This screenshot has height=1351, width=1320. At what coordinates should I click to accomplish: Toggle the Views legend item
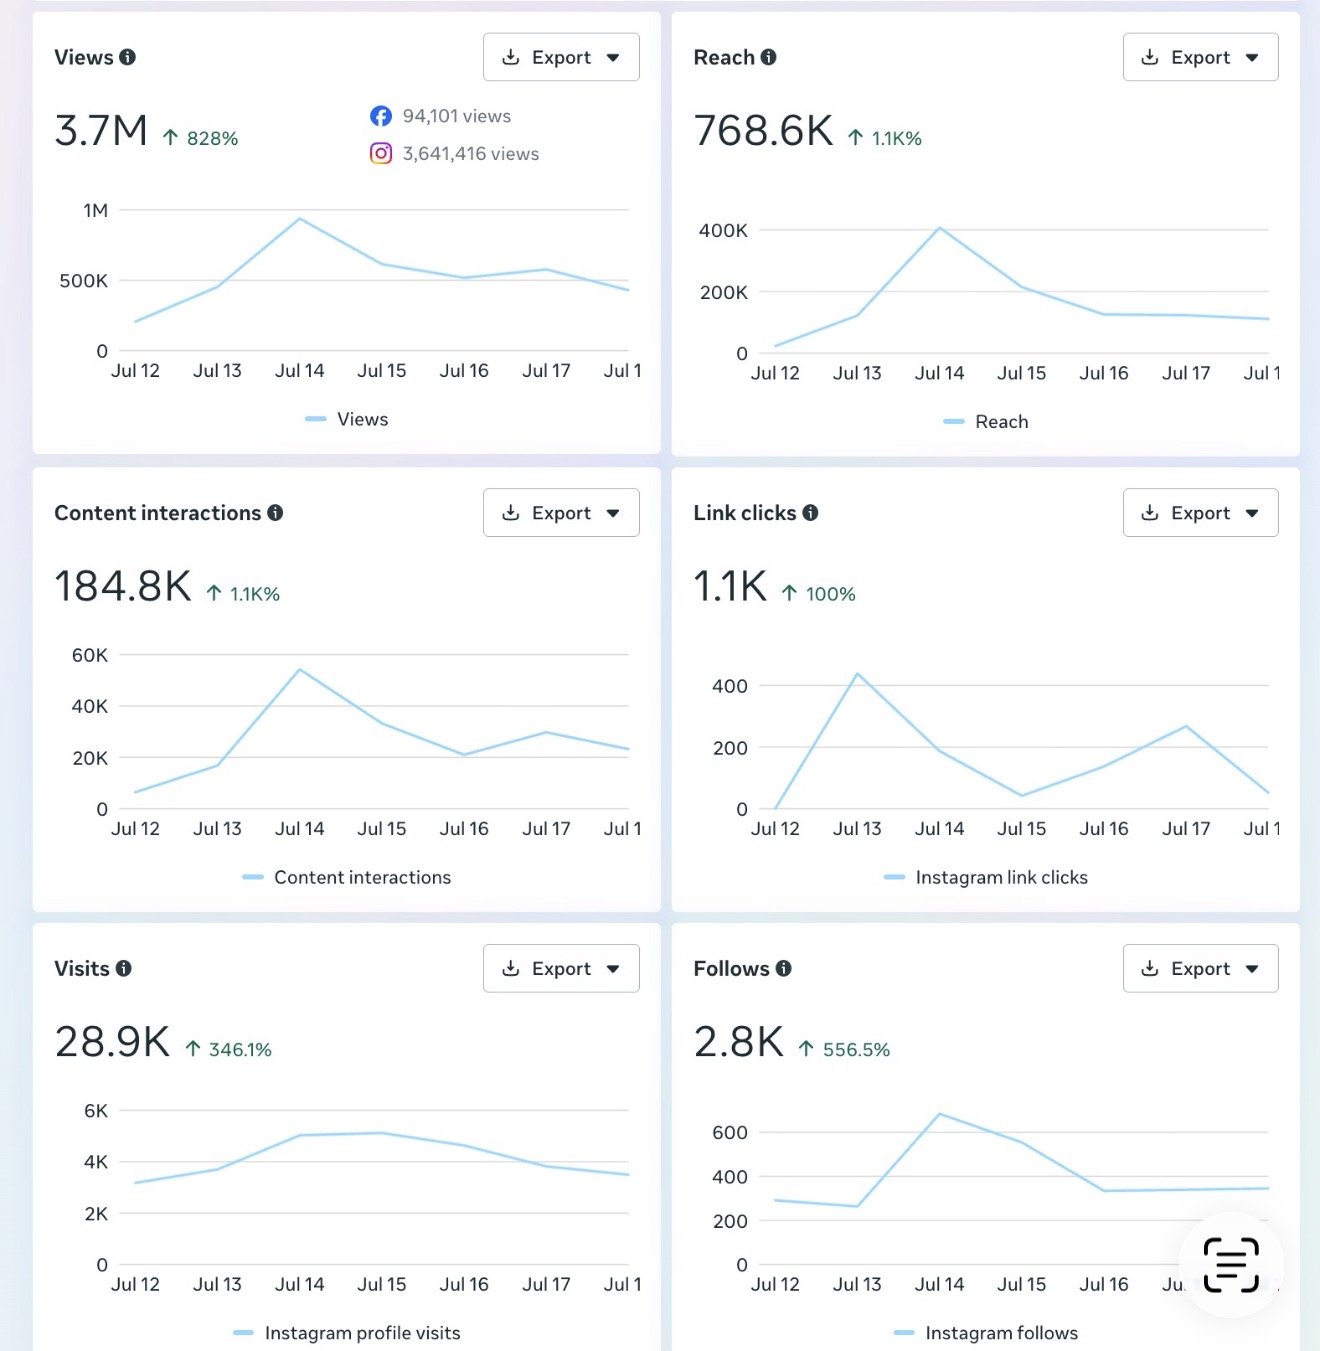tap(347, 419)
